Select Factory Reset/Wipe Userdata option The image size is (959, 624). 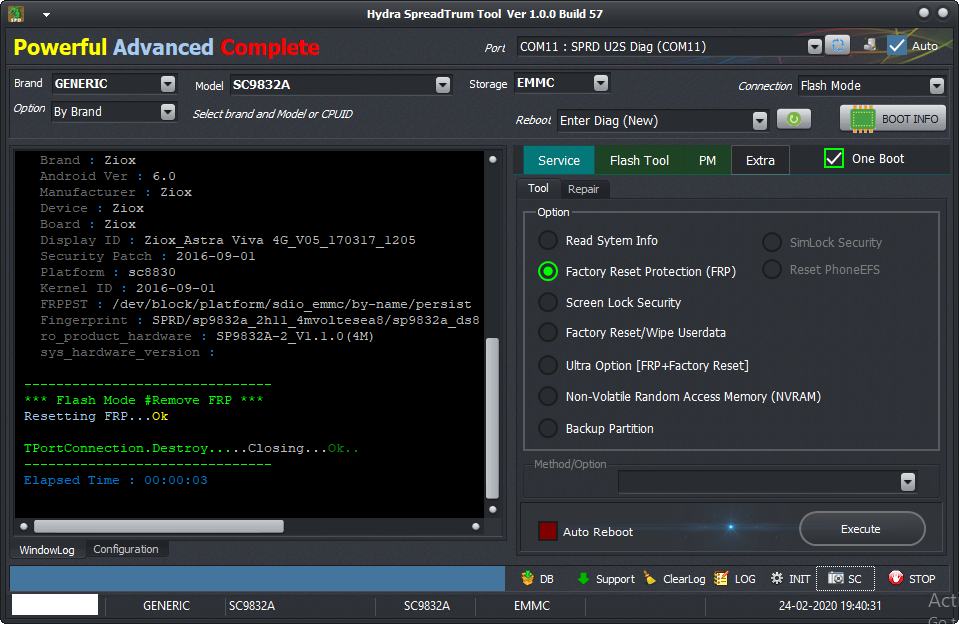click(547, 332)
